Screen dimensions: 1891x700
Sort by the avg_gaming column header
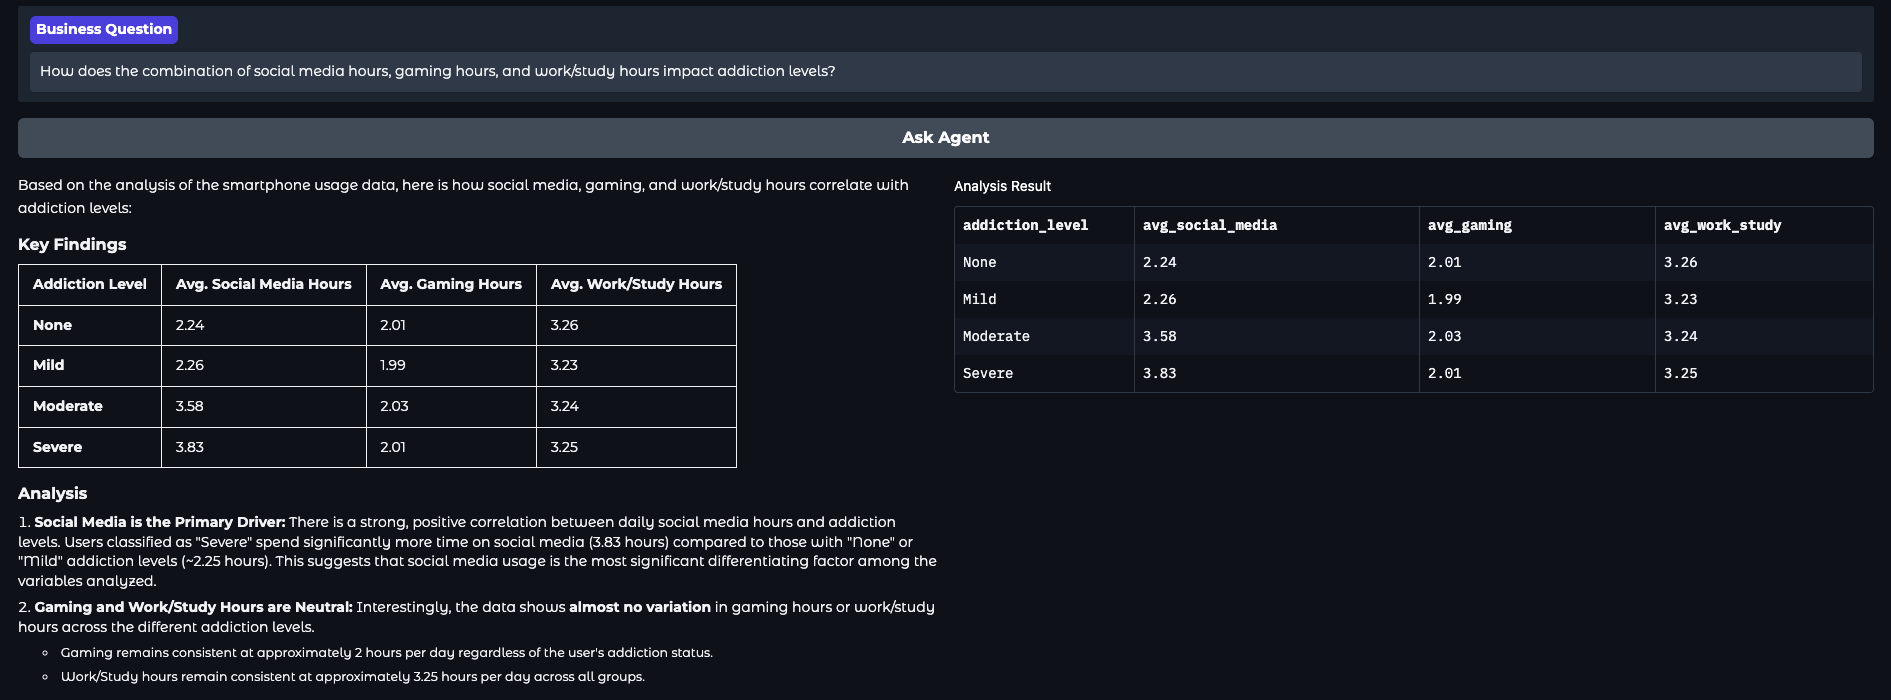[x=1469, y=226]
